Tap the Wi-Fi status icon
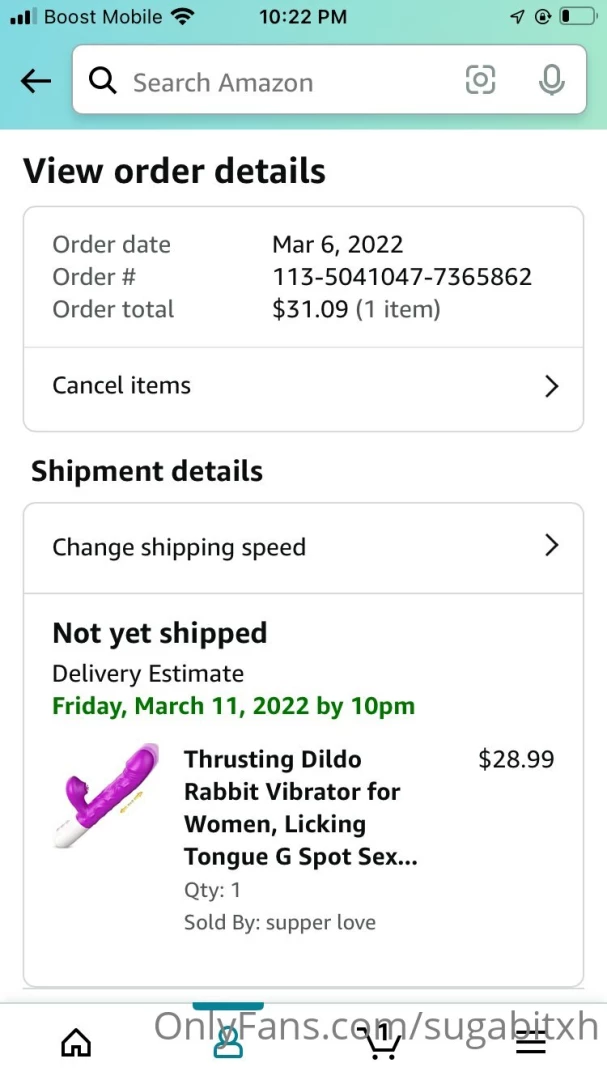The height and width of the screenshot is (1080, 607). tap(182, 17)
